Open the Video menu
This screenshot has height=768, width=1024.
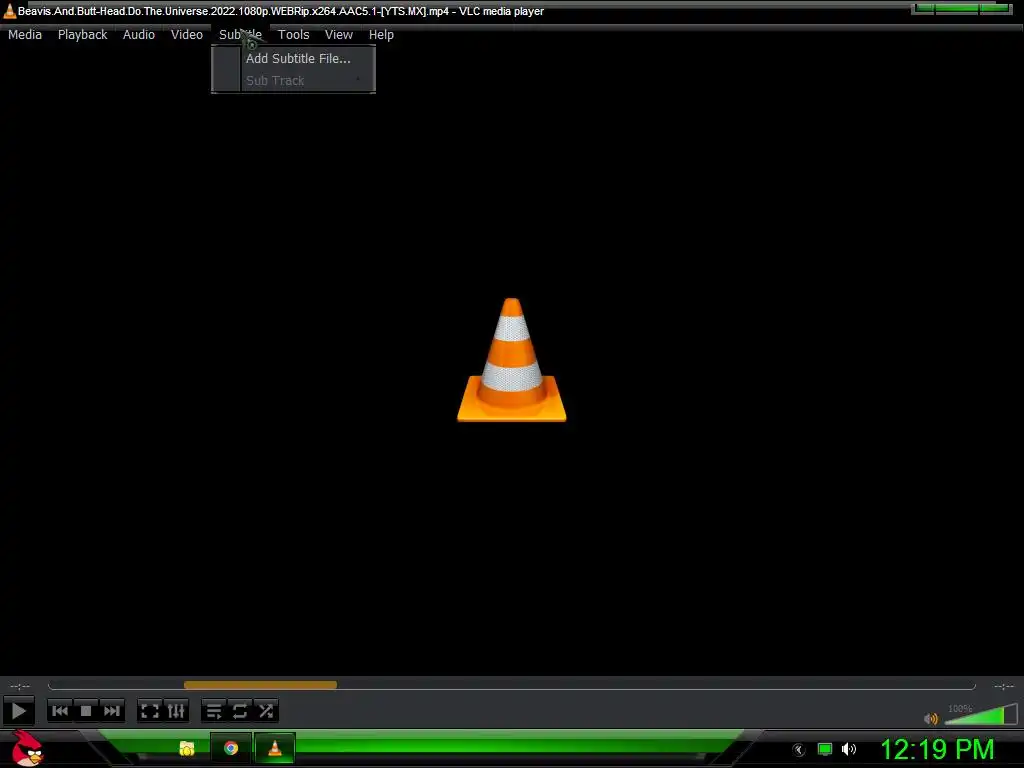[x=187, y=35]
